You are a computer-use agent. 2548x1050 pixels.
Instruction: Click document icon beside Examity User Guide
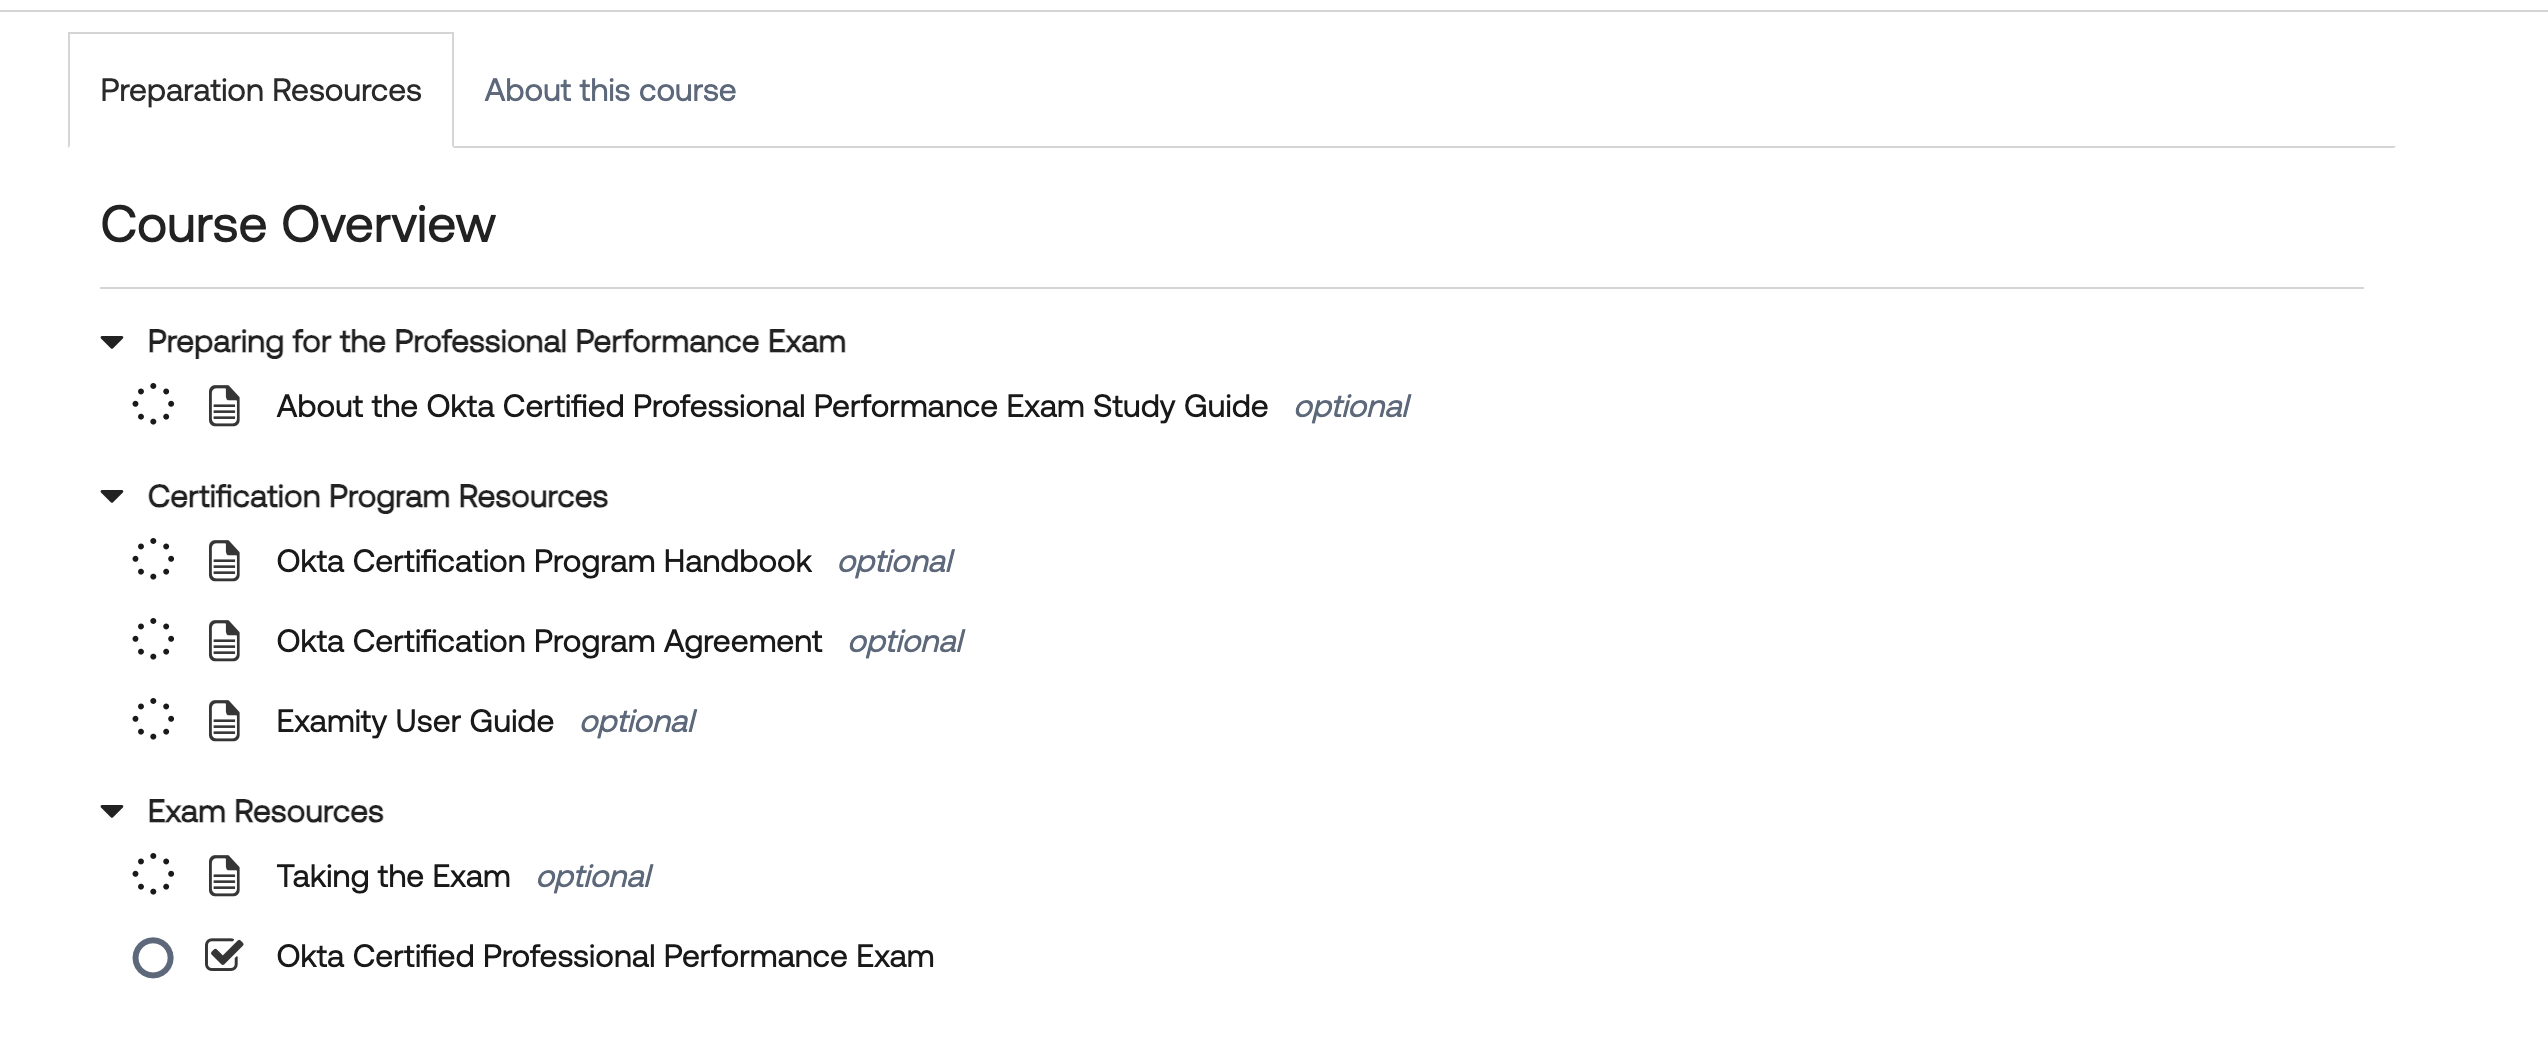click(224, 721)
